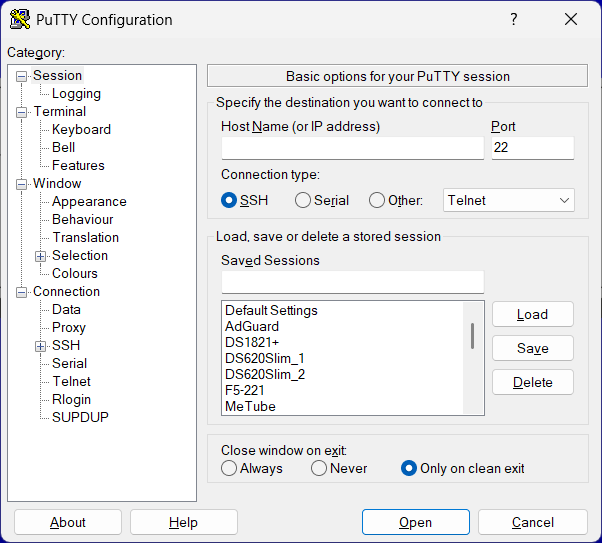602x543 pixels.
Task: Click the Open button
Action: (415, 522)
